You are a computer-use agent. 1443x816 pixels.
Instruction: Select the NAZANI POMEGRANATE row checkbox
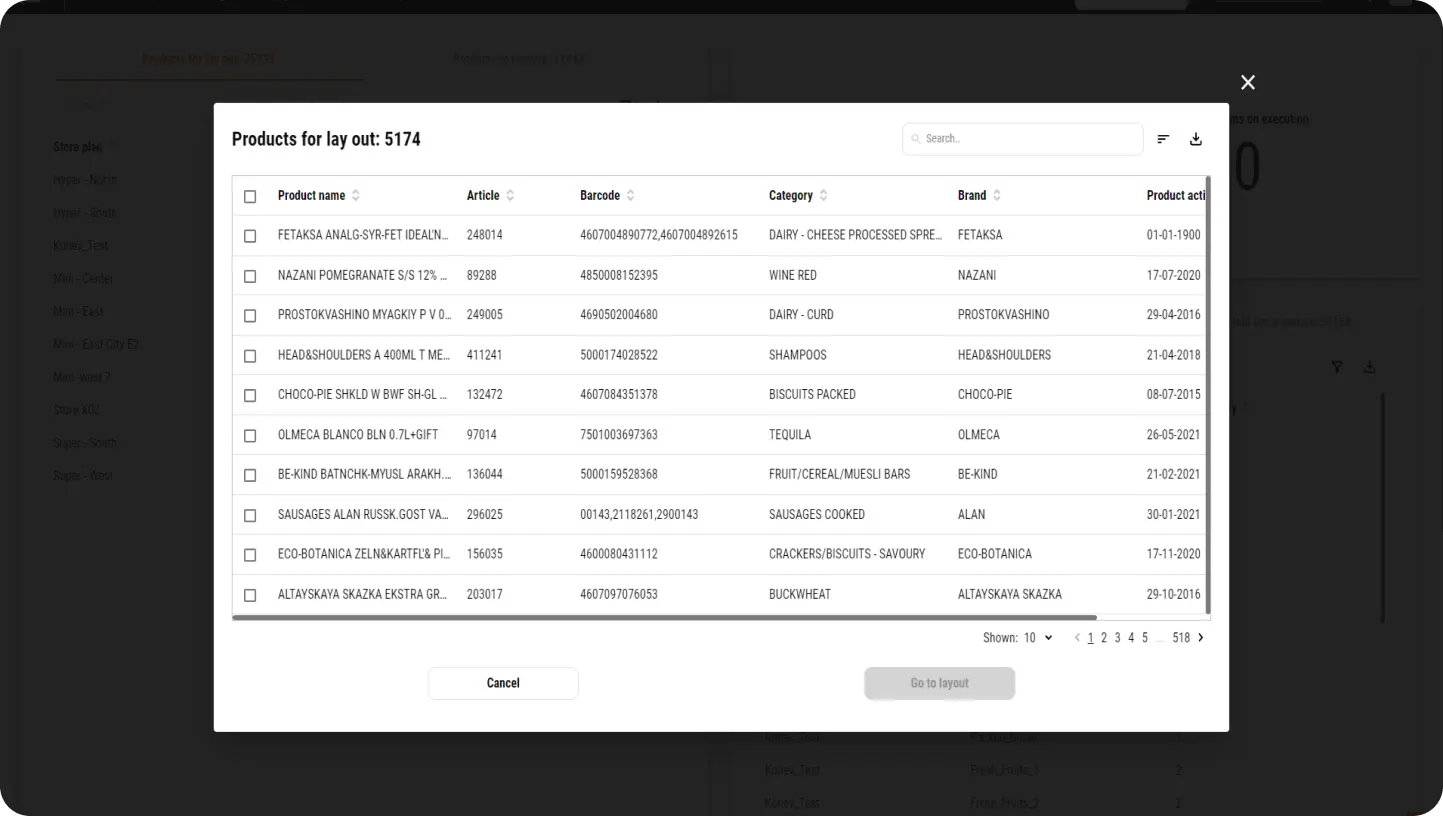(250, 276)
